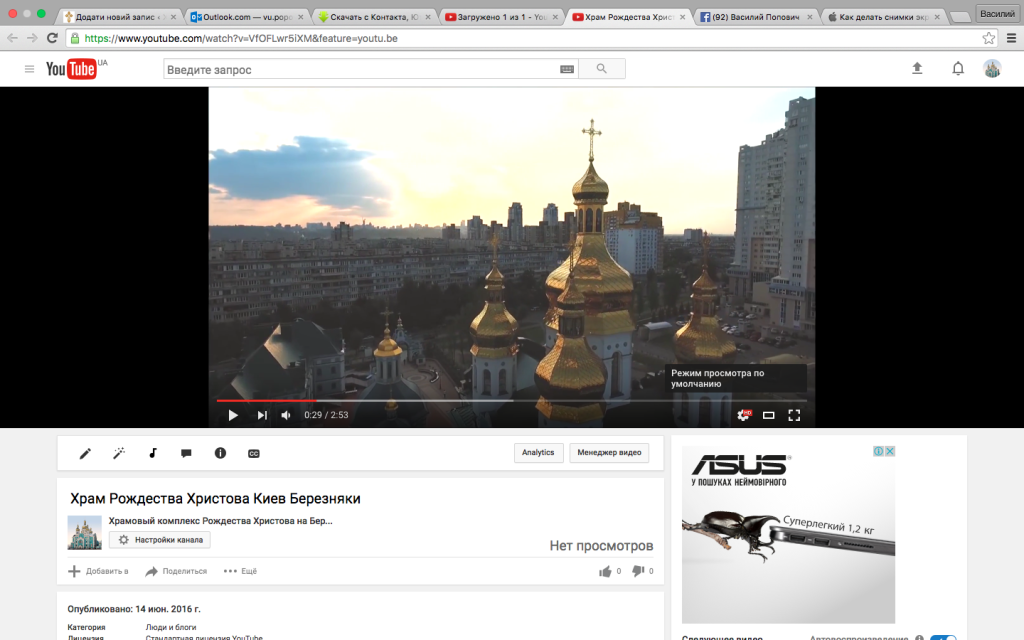Open the subtitles CC editor icon
The image size is (1024, 640).
pyautogui.click(x=254, y=453)
